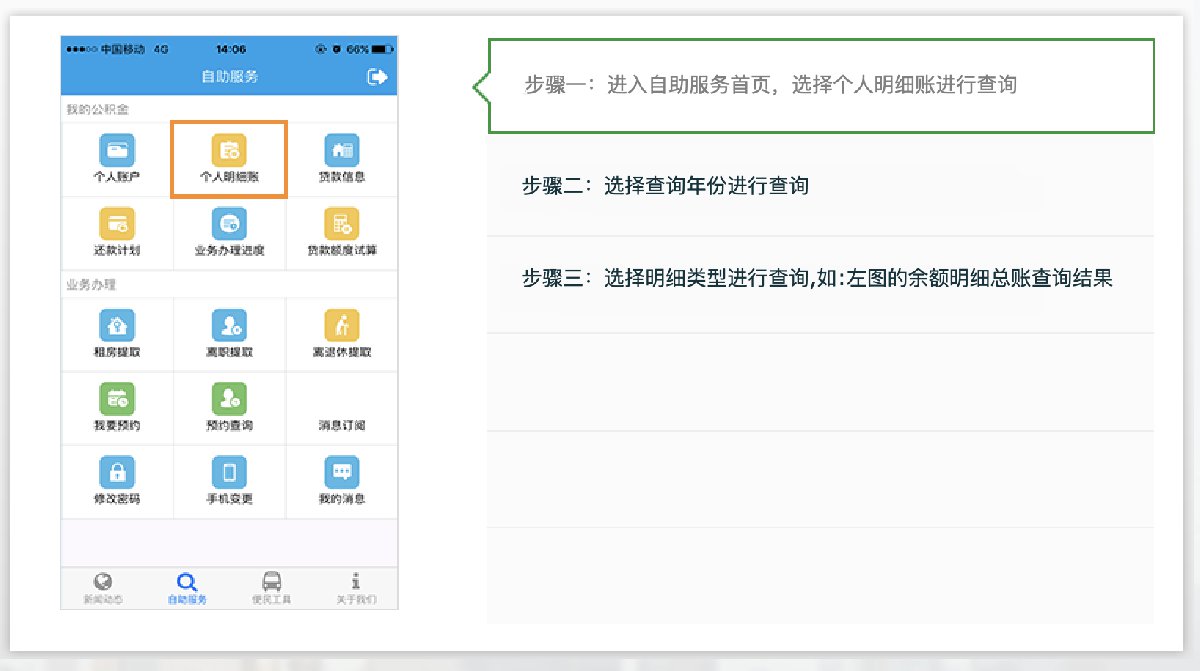Click the logout icon in the header
This screenshot has height=671, width=1200.
[377, 77]
